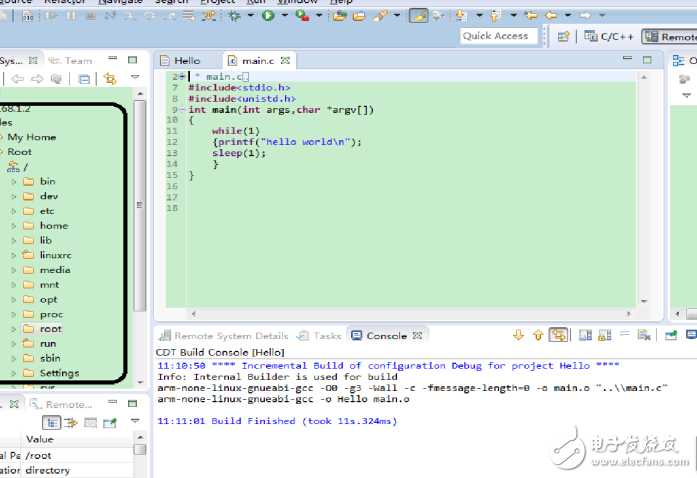
Task: Expand the bin folder in tree
Action: (14, 181)
